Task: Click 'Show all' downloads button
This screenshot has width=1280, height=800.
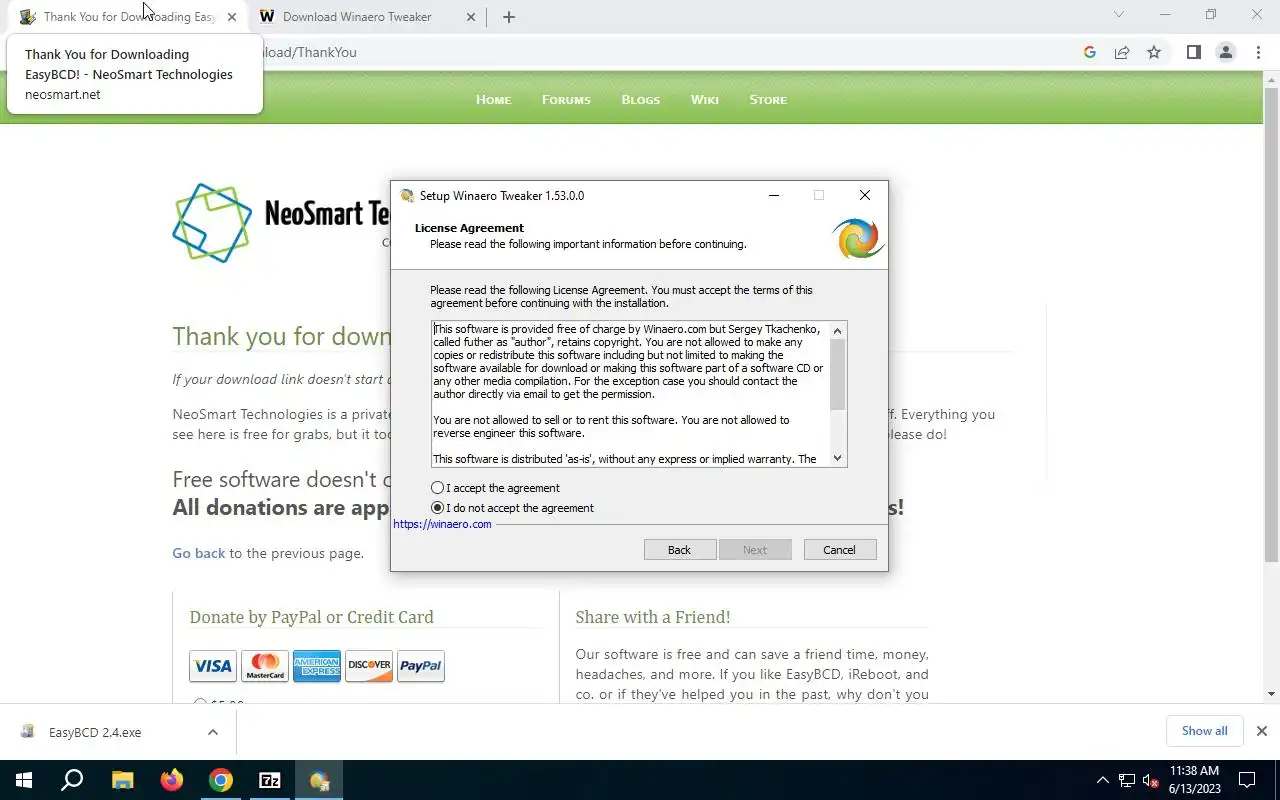Action: tap(1204, 731)
